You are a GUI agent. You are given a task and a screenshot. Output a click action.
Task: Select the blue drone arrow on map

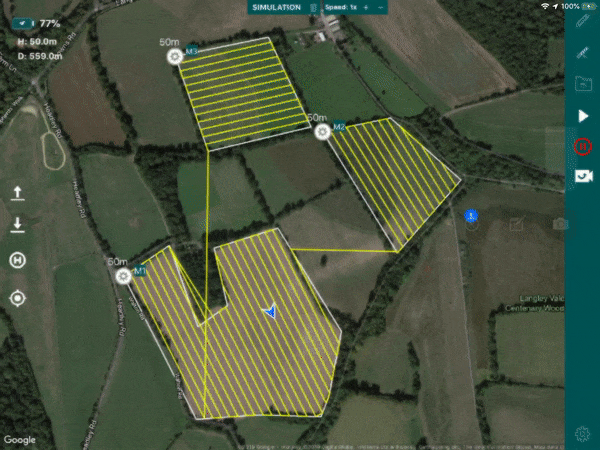271,311
